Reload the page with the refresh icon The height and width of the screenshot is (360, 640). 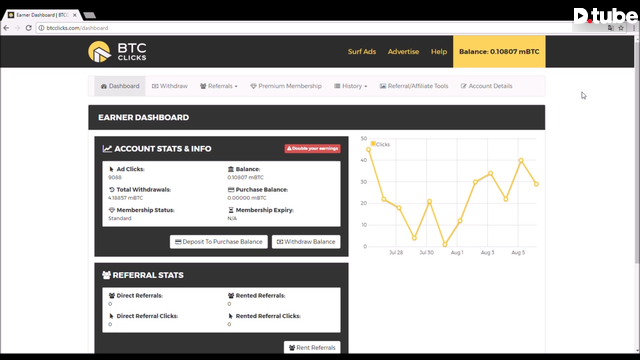(29, 28)
